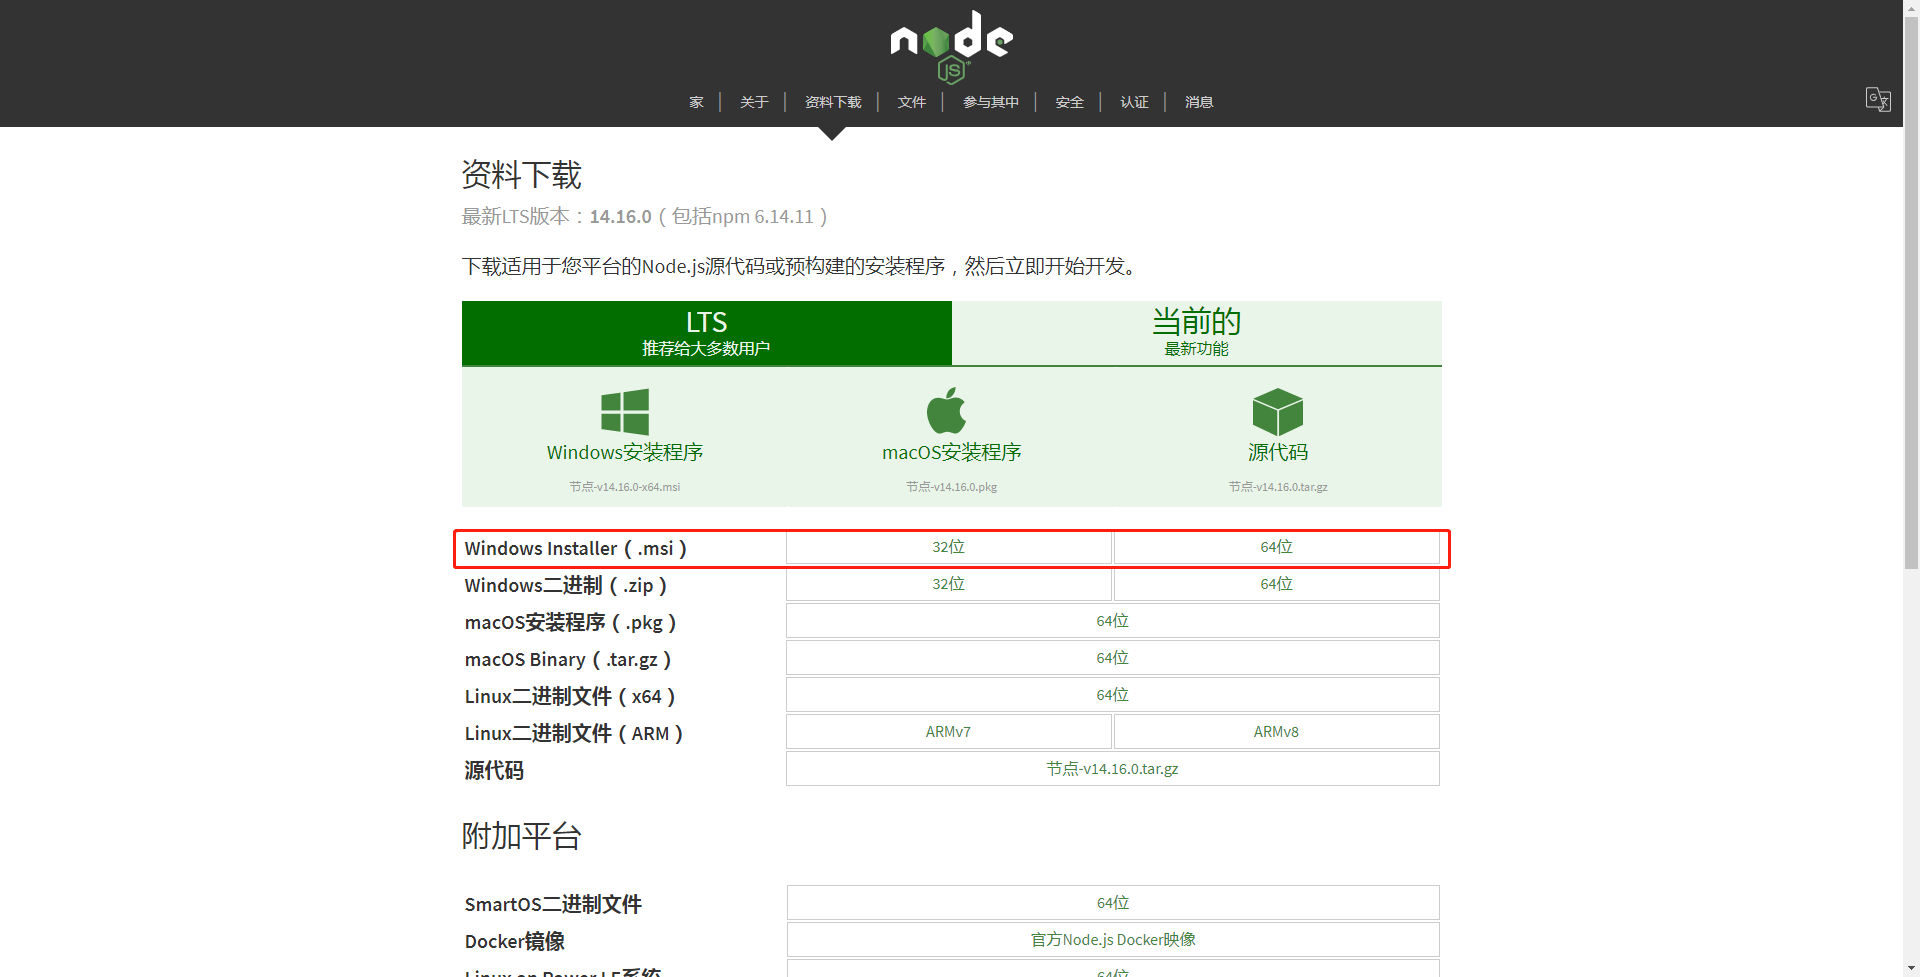
Task: Download Linux ARM ARMv7 binary
Action: tap(948, 732)
